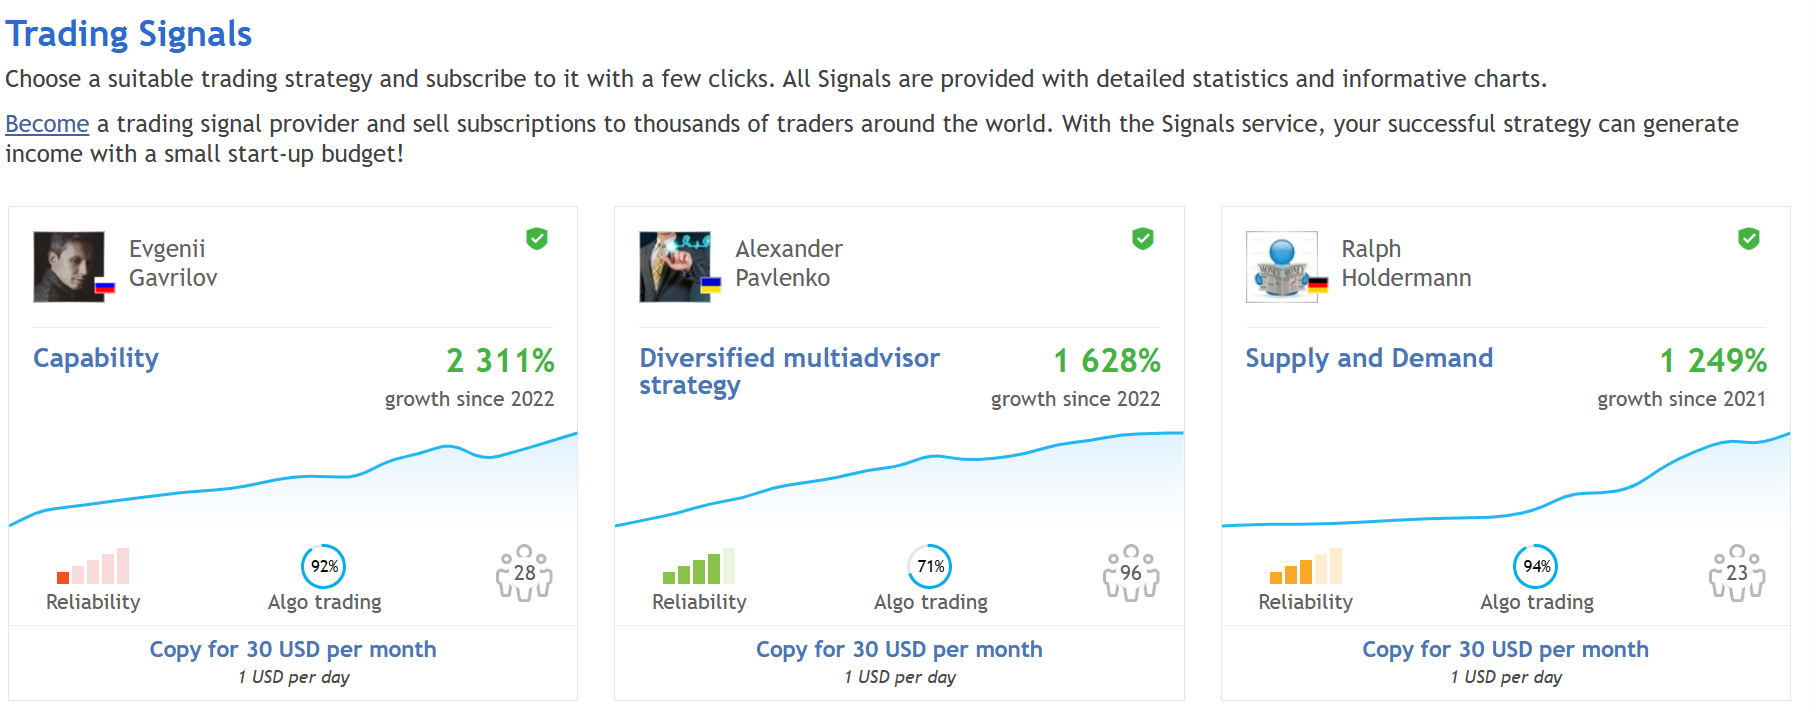This screenshot has height=714, width=1813.
Task: Open the Capability signal title
Action: click(95, 358)
